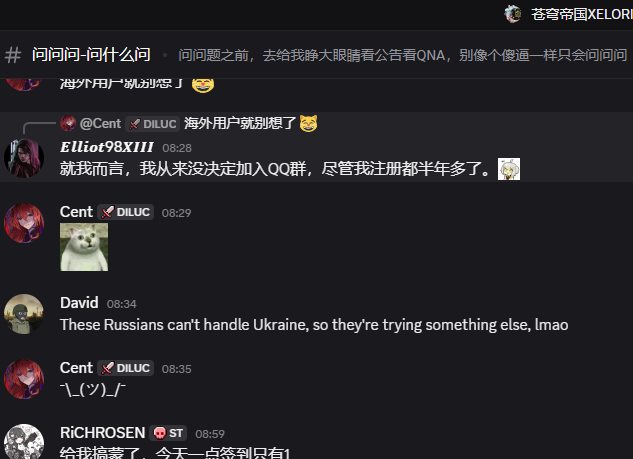Click Cent's avatar next to shrug message
This screenshot has height=459, width=633.
point(24,379)
